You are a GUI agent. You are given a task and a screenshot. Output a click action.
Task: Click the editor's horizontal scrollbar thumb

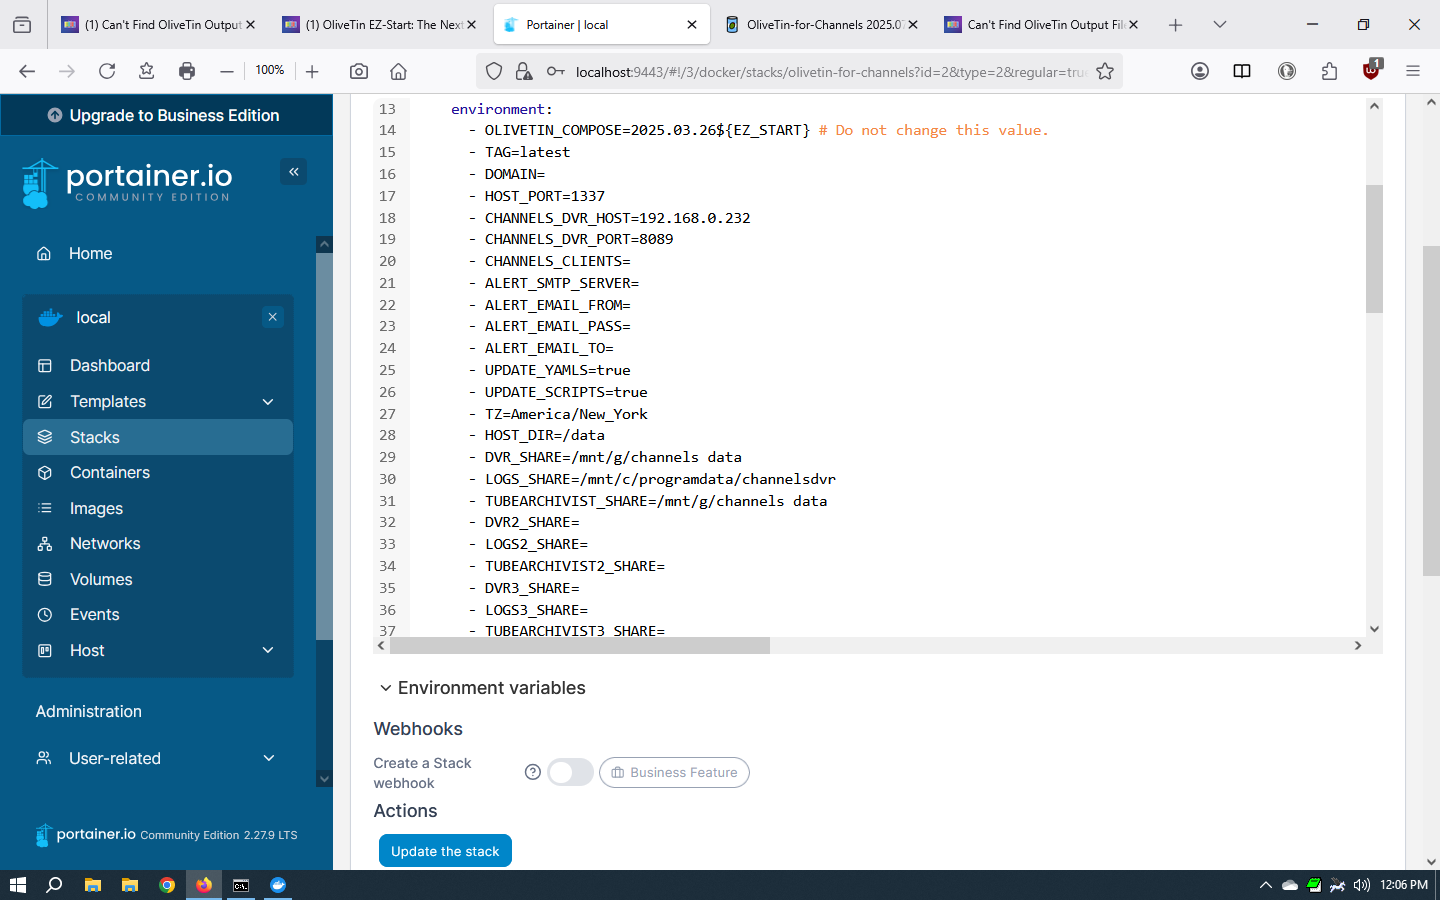[x=580, y=646]
